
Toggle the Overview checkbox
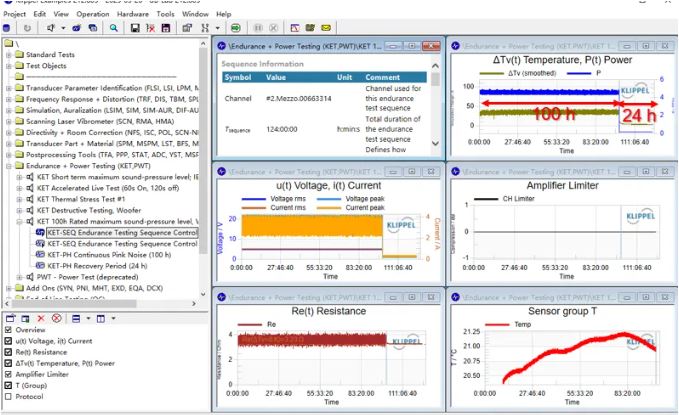pyautogui.click(x=8, y=330)
